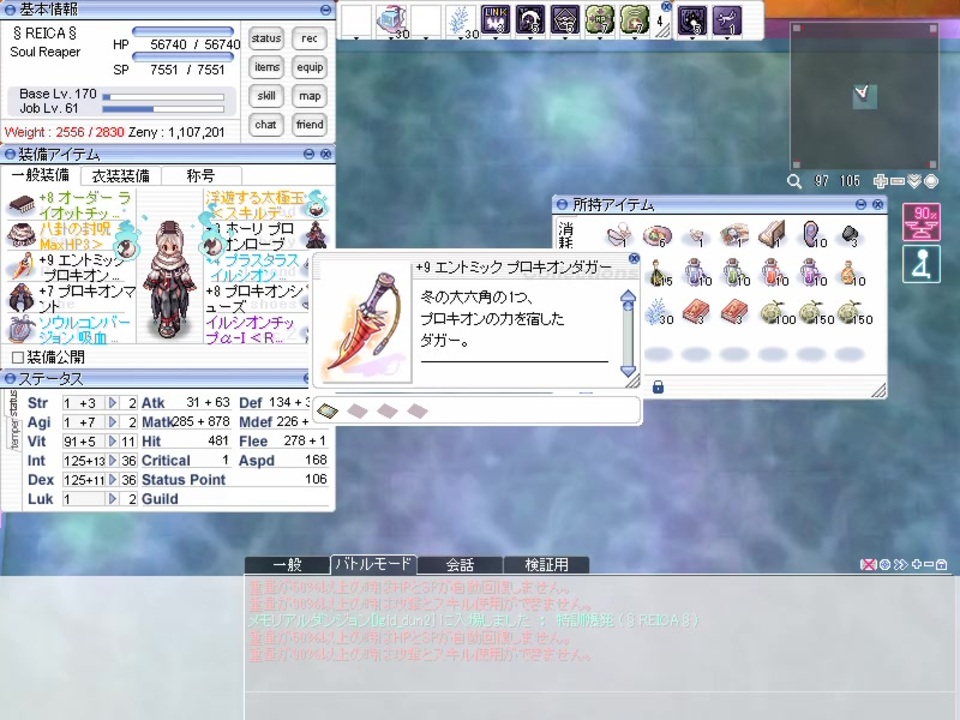Viewport: 960px width, 720px height.
Task: Use the airplane skill icon on hotbar
Action: pyautogui.click(x=727, y=20)
